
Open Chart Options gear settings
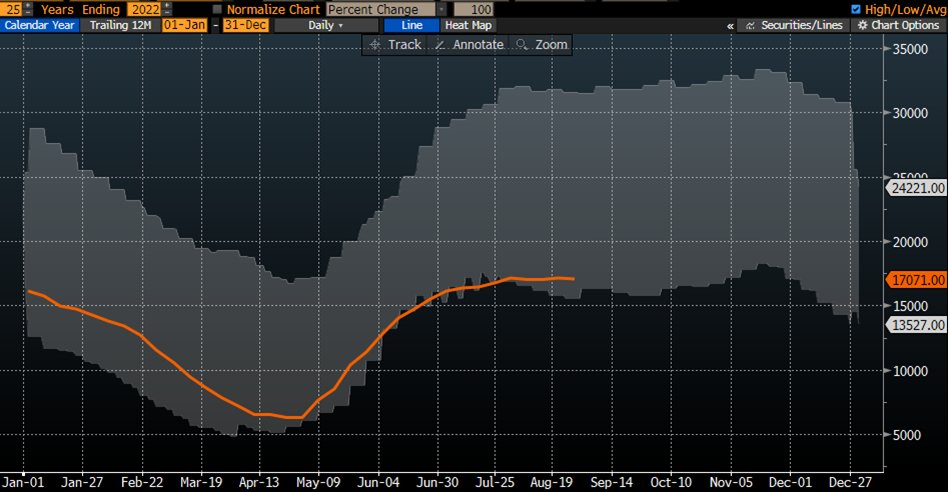[x=906, y=25]
